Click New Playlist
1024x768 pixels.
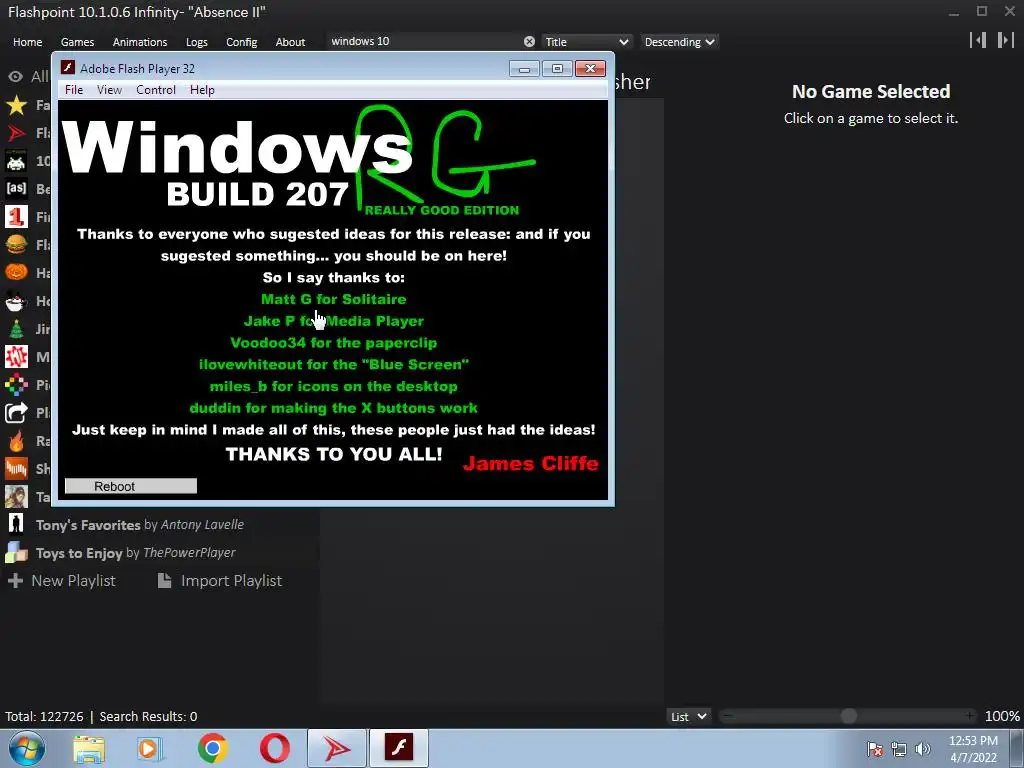62,581
